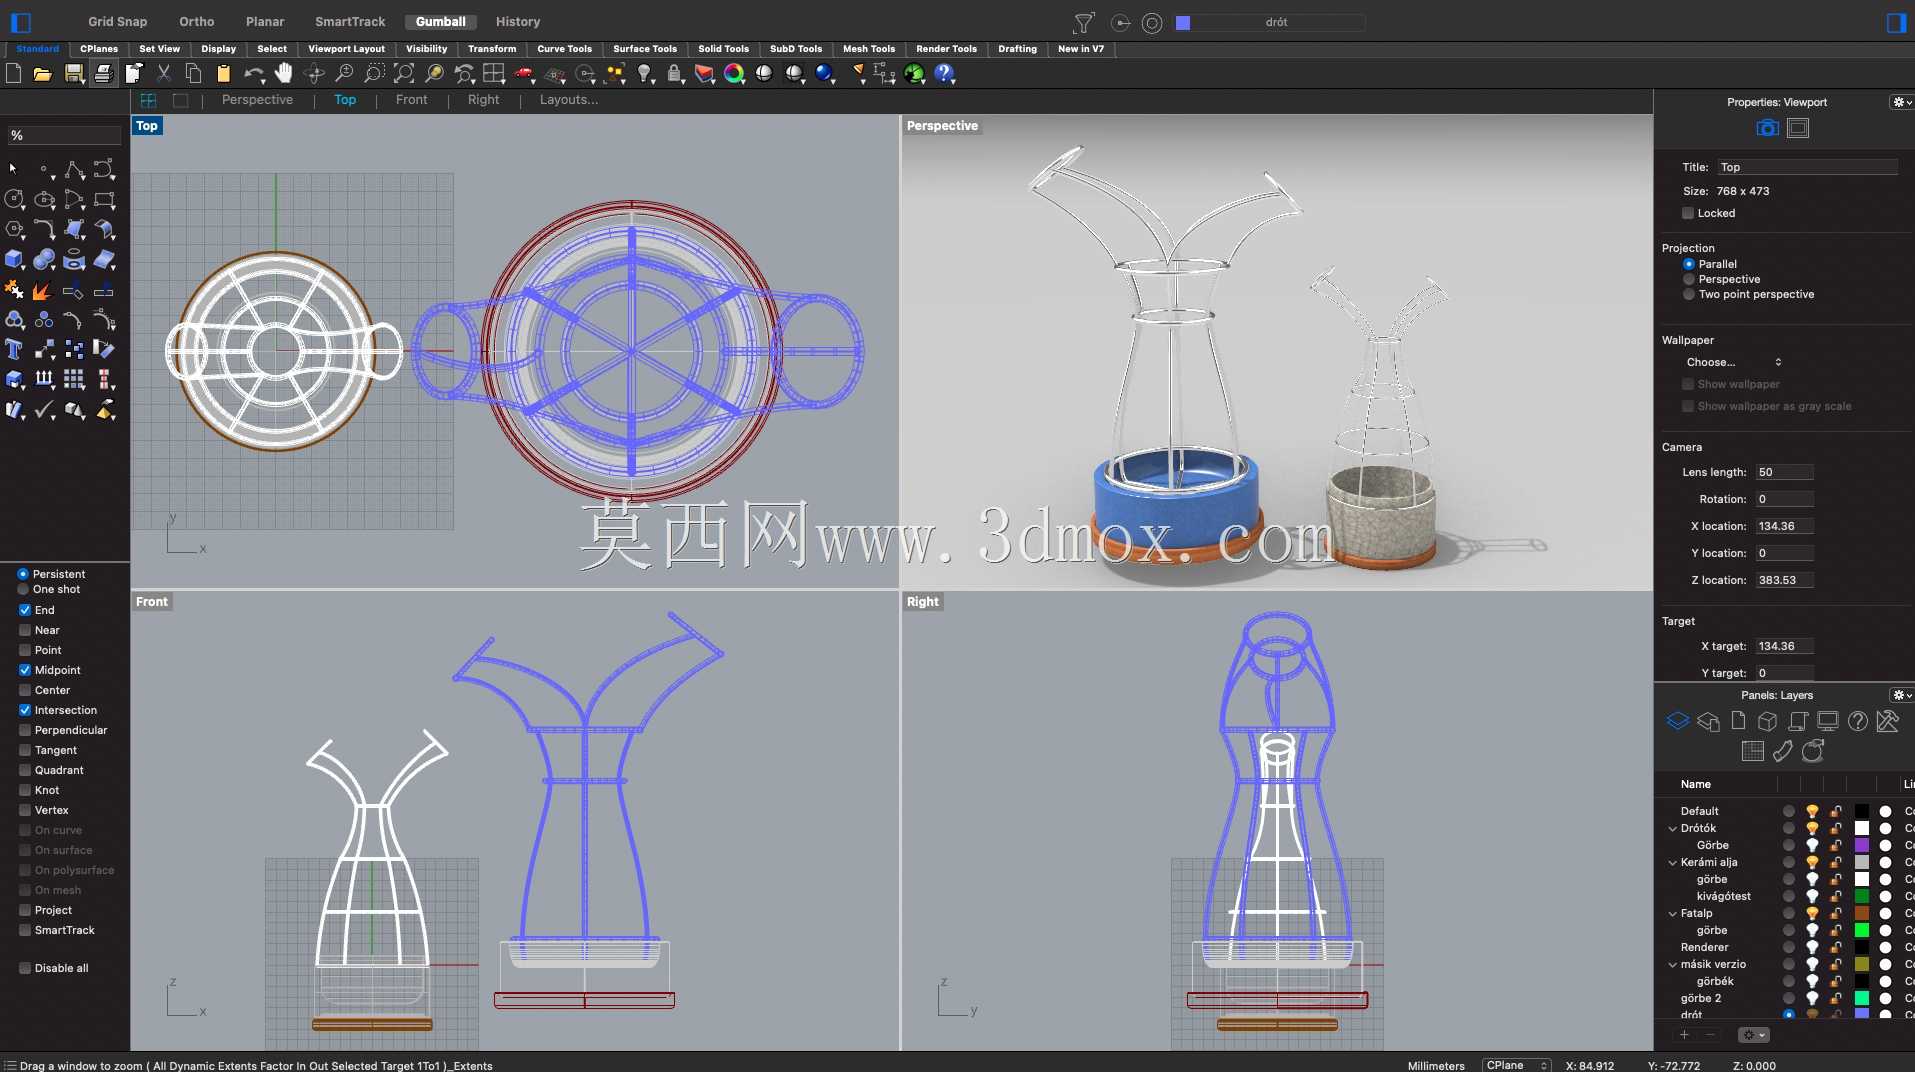Click the Lock objects padlock icon in toolbar

point(675,73)
